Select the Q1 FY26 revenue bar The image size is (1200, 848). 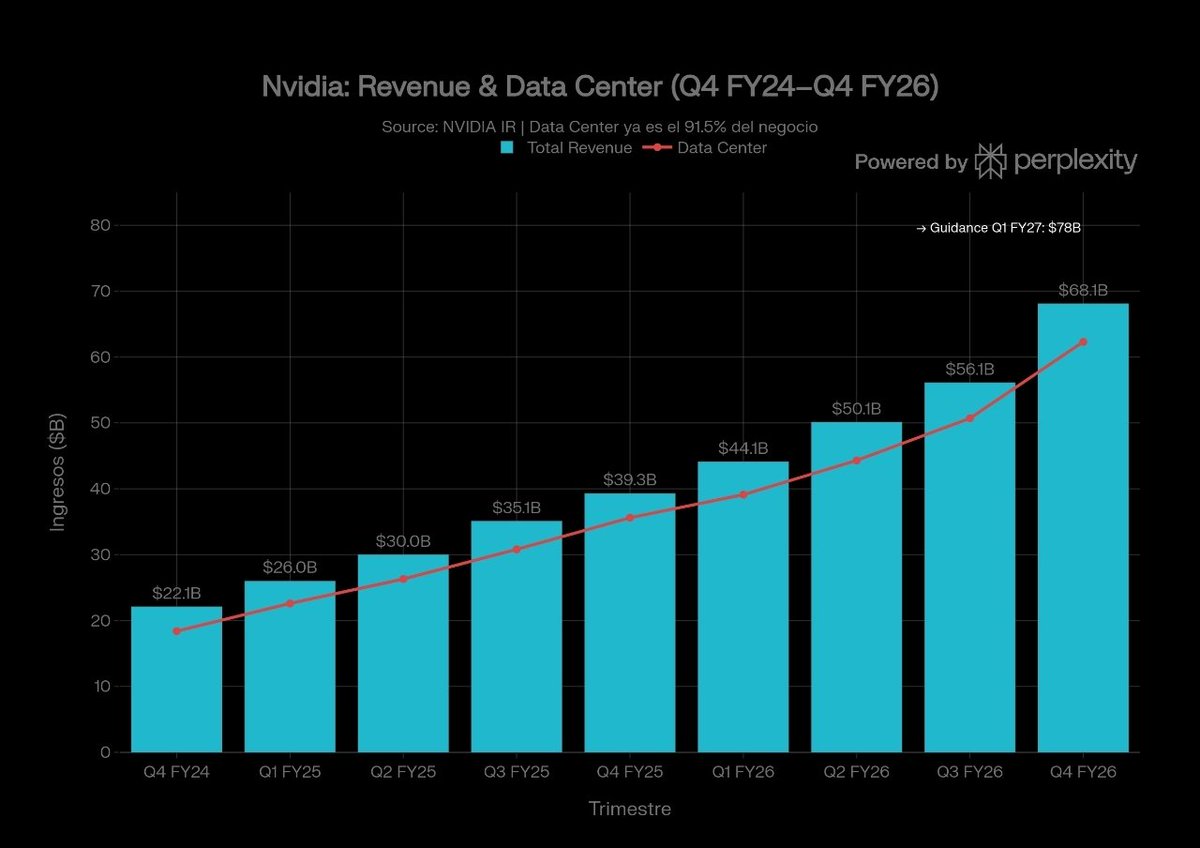point(743,606)
